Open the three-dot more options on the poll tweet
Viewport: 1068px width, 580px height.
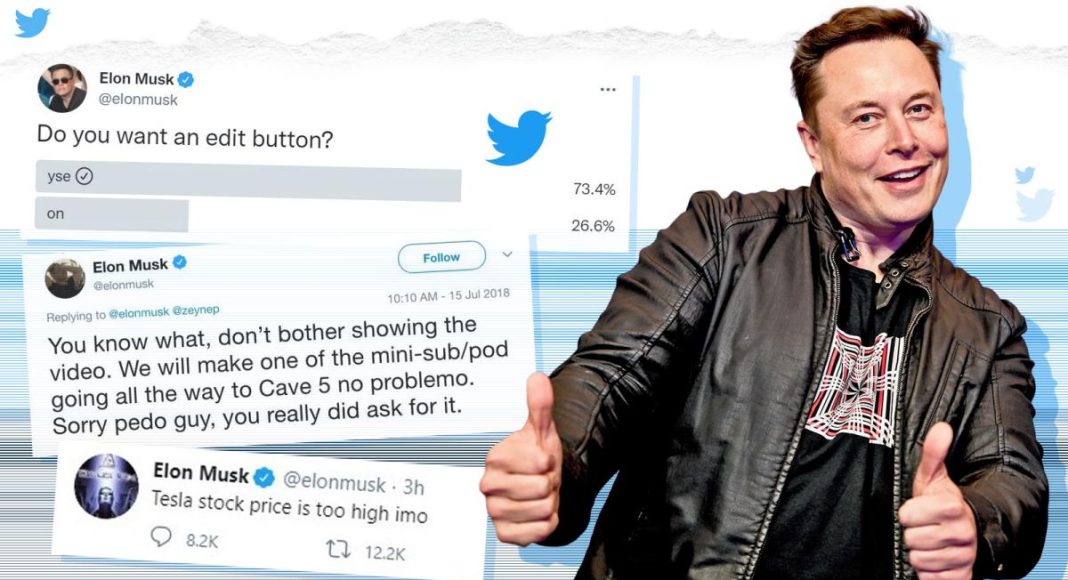click(608, 89)
